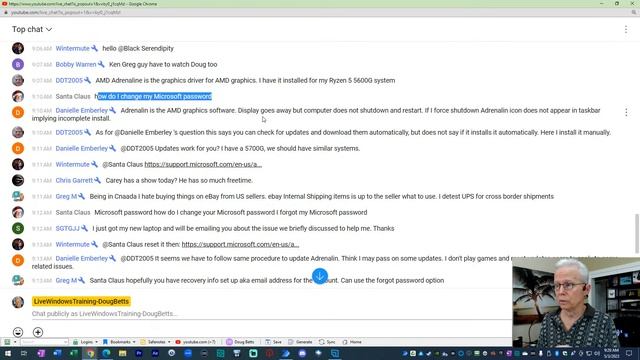Click Wintermute's avatar on hello message
Viewport: 640px width, 360px height.
pyautogui.click(x=18, y=48)
